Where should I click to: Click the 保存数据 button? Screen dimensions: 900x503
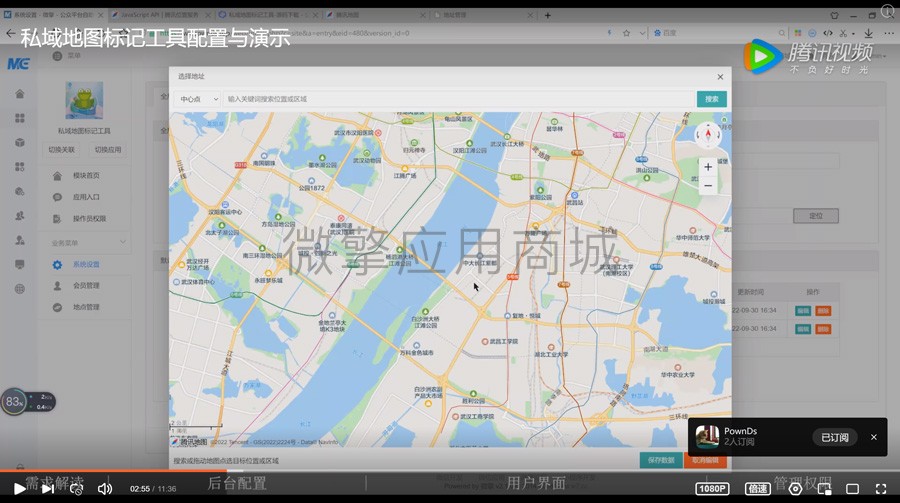coord(661,460)
